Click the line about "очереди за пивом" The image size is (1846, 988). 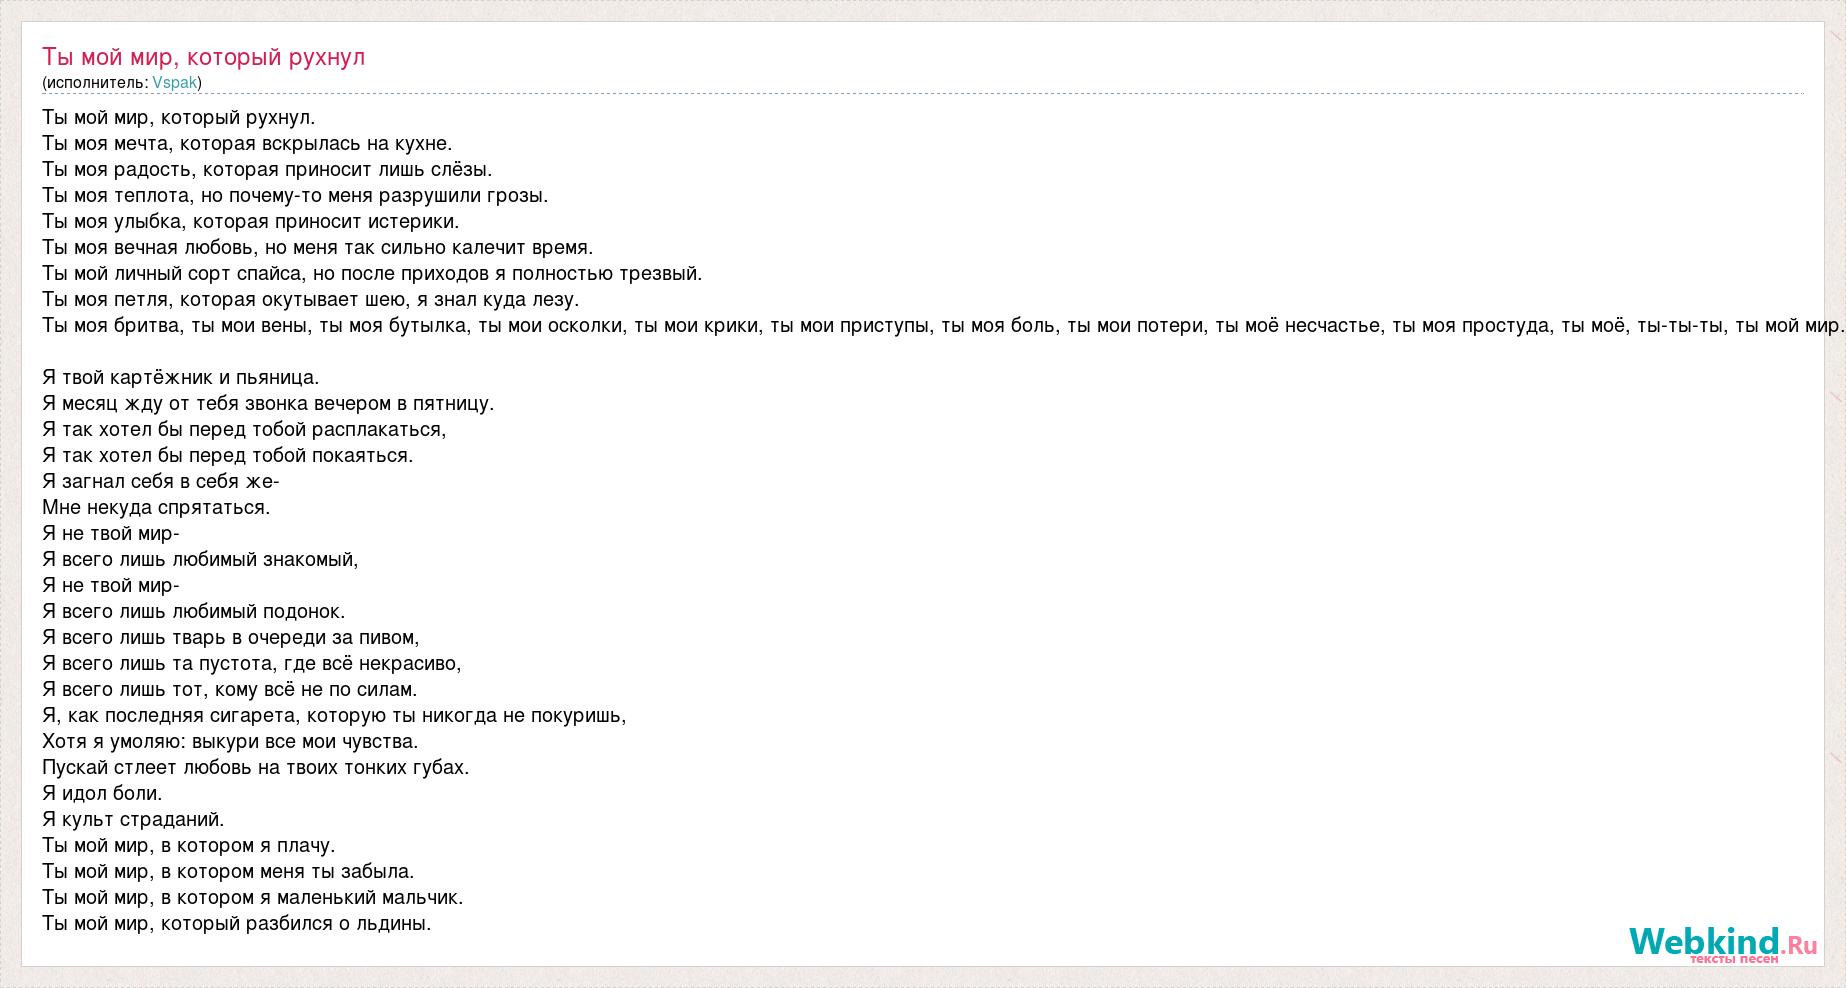pyautogui.click(x=231, y=638)
